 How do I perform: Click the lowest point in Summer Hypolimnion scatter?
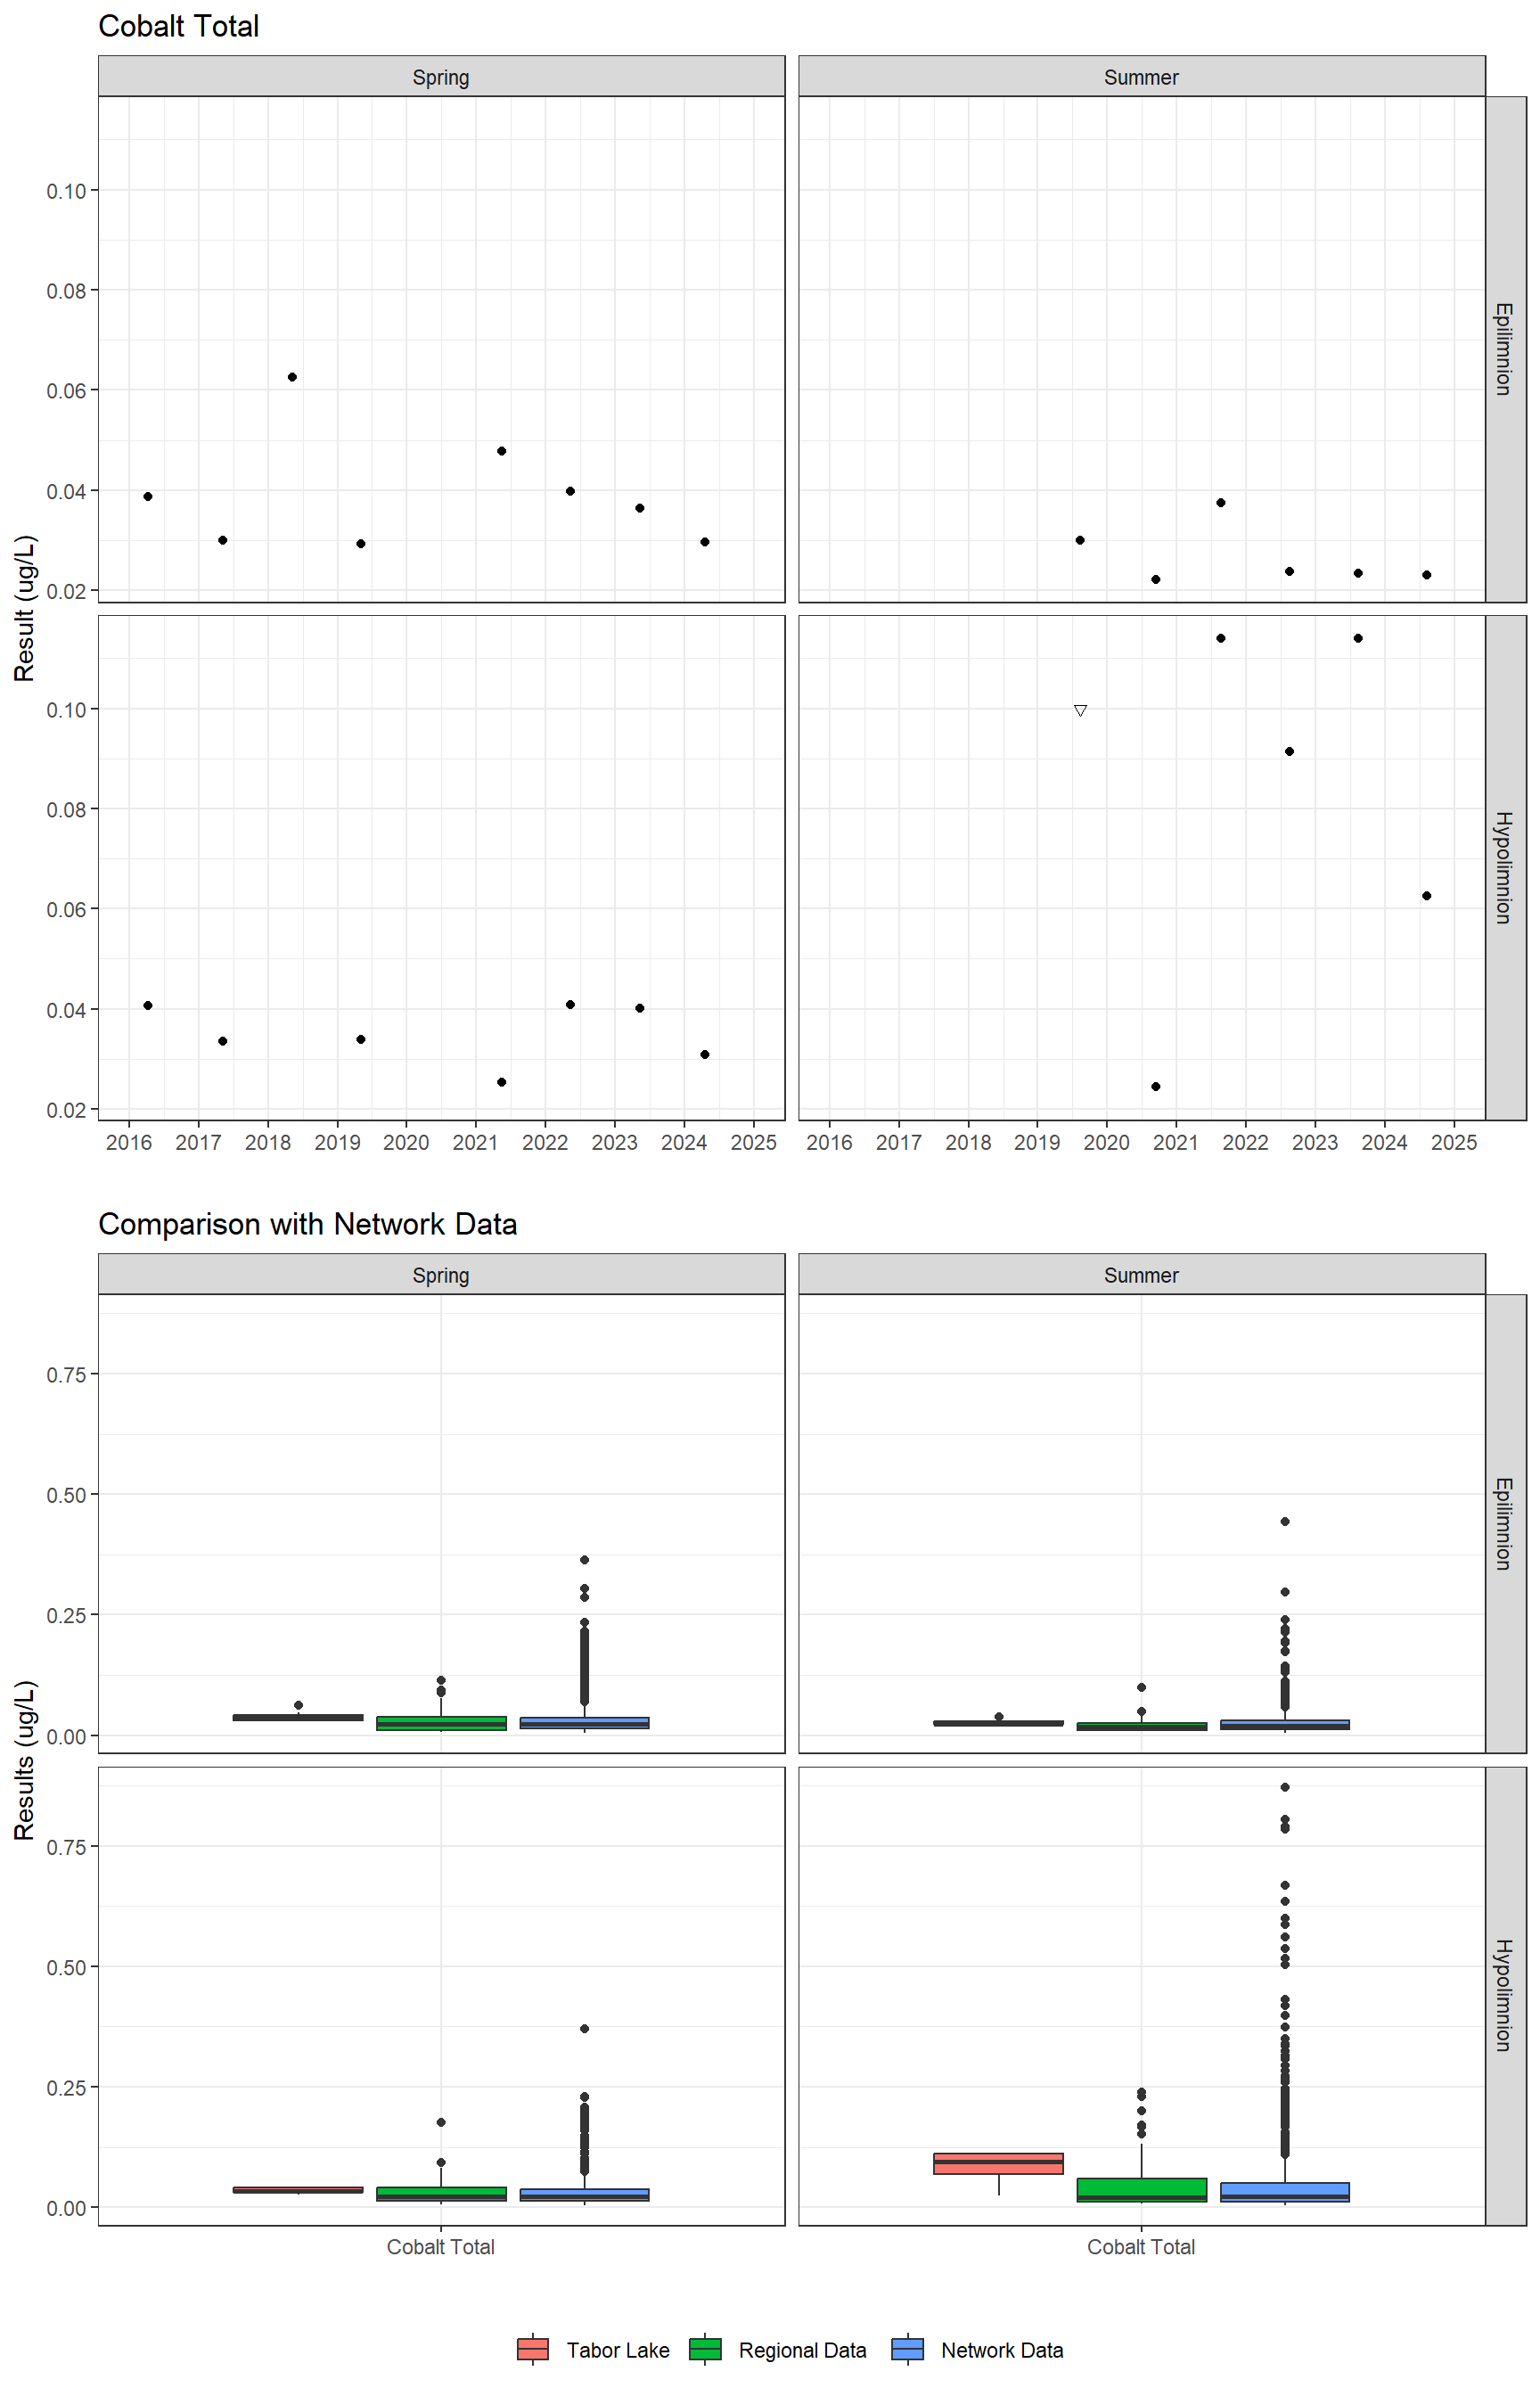[x=1156, y=1086]
